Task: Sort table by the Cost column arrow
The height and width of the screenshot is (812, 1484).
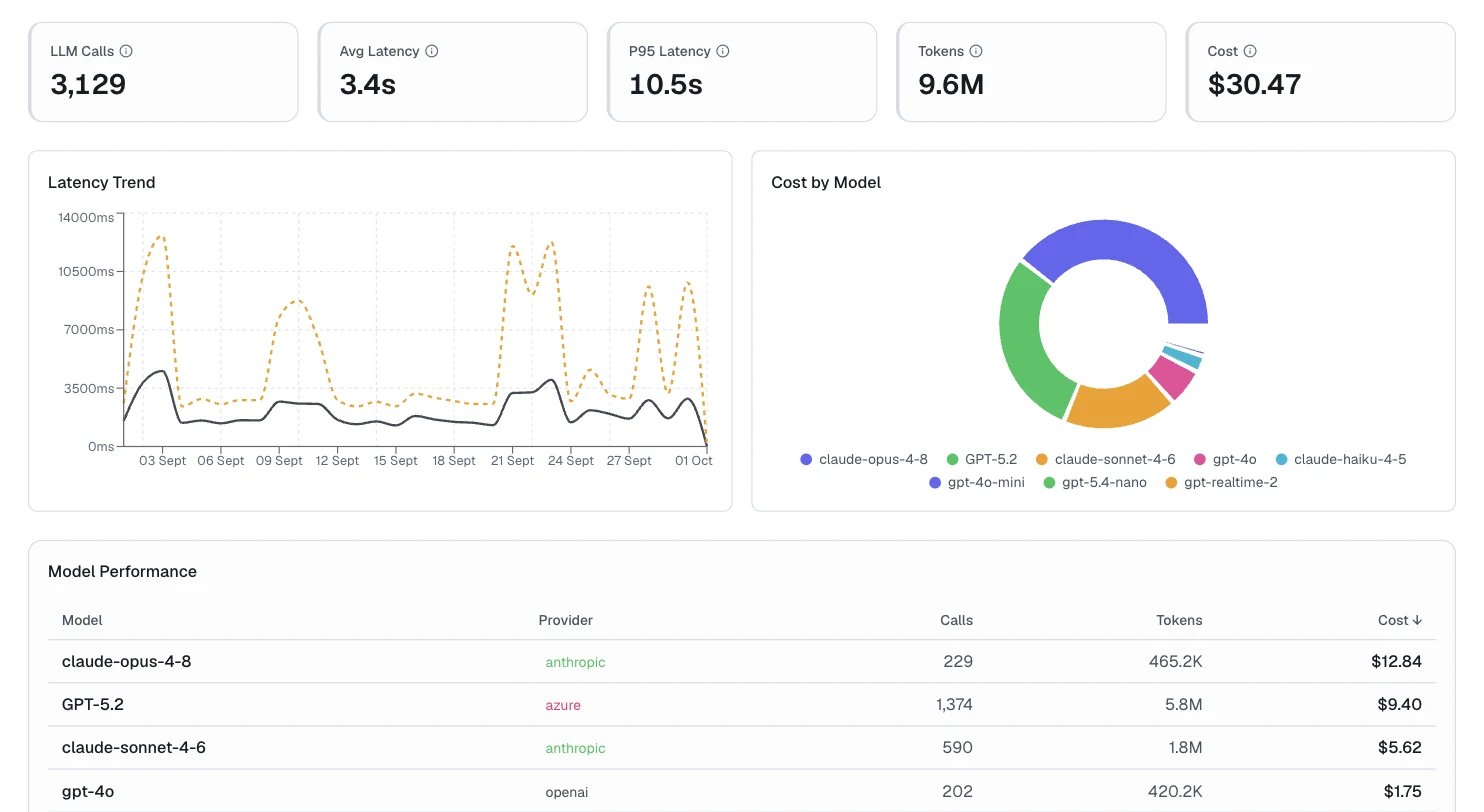Action: [1416, 620]
